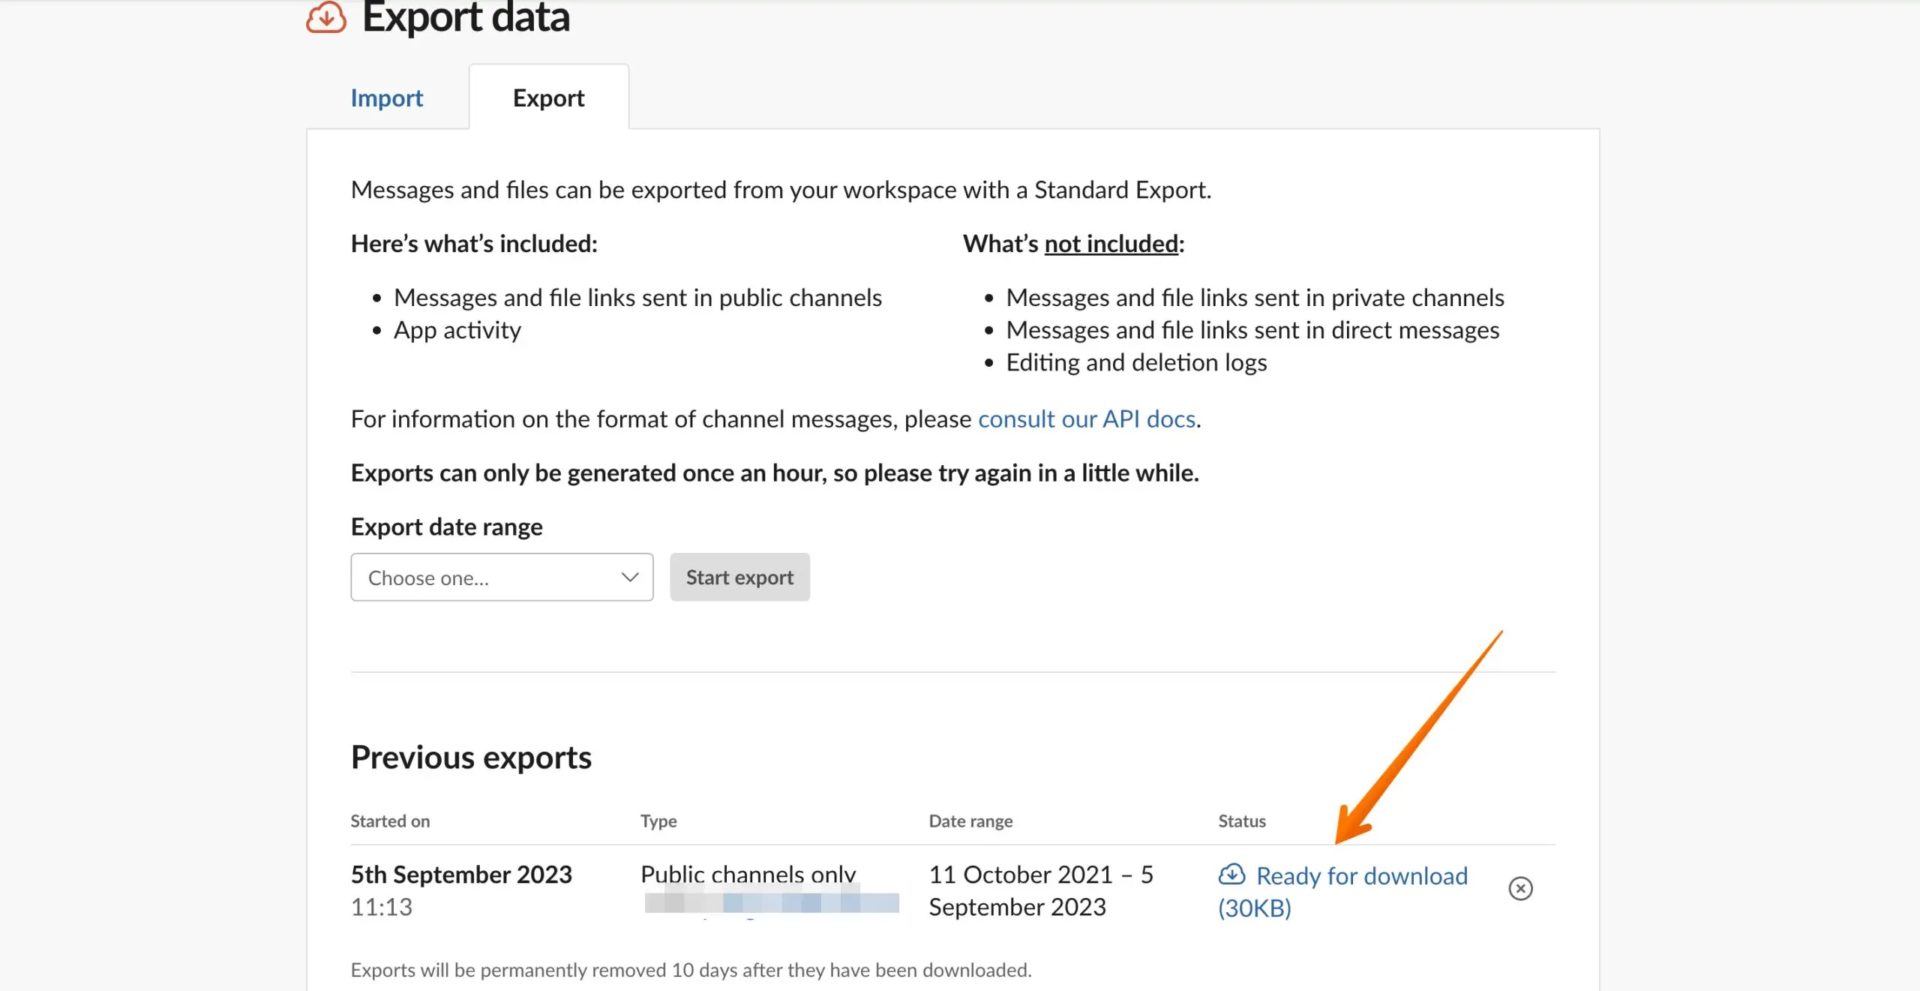The width and height of the screenshot is (1920, 991).
Task: Click the Public channels only type entry
Action: [748, 874]
